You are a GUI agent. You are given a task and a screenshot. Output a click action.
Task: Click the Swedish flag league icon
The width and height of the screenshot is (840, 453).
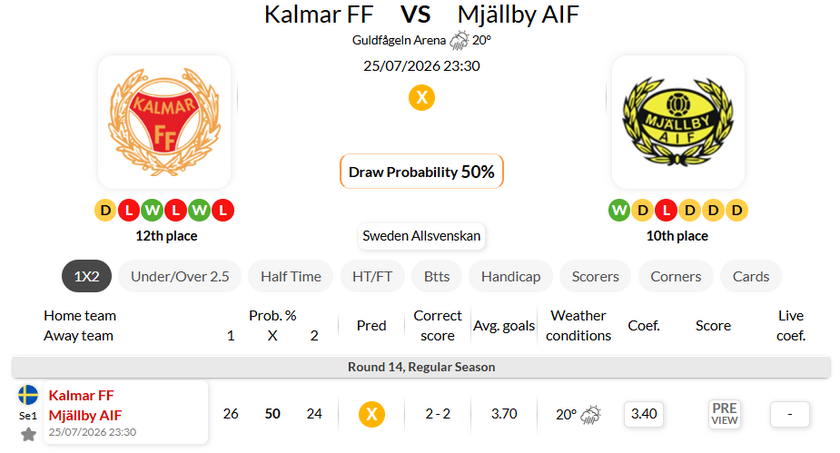(x=28, y=395)
